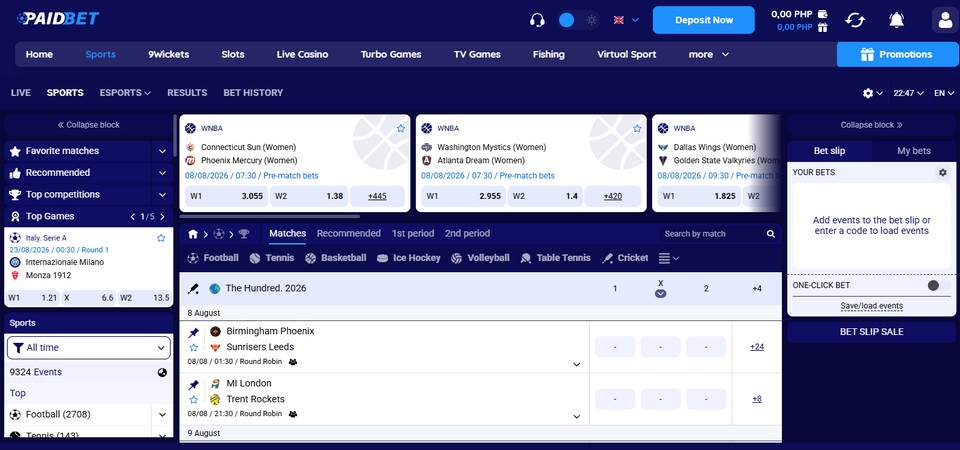The height and width of the screenshot is (450, 960).
Task: Open +24 markets for Birmingham Phoenix match
Action: coord(757,347)
